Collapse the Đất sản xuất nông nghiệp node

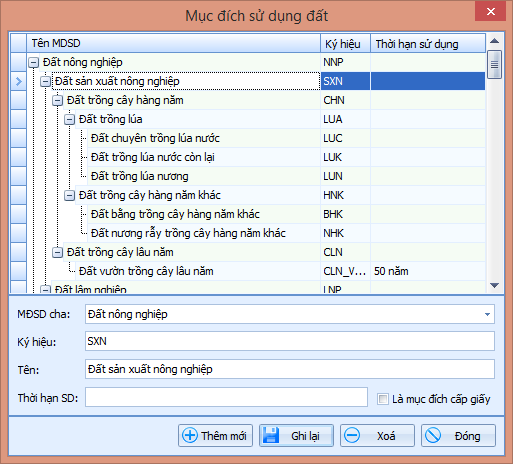click(x=45, y=81)
